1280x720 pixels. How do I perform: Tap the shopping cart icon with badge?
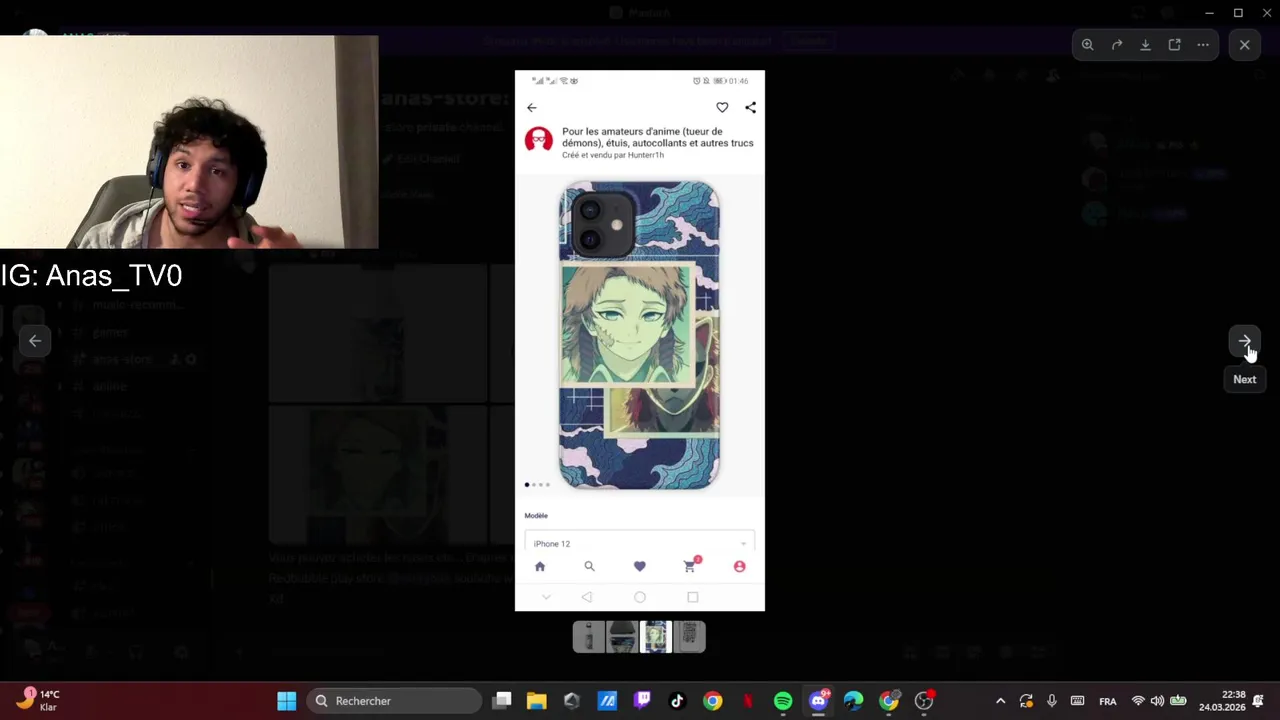pos(690,565)
